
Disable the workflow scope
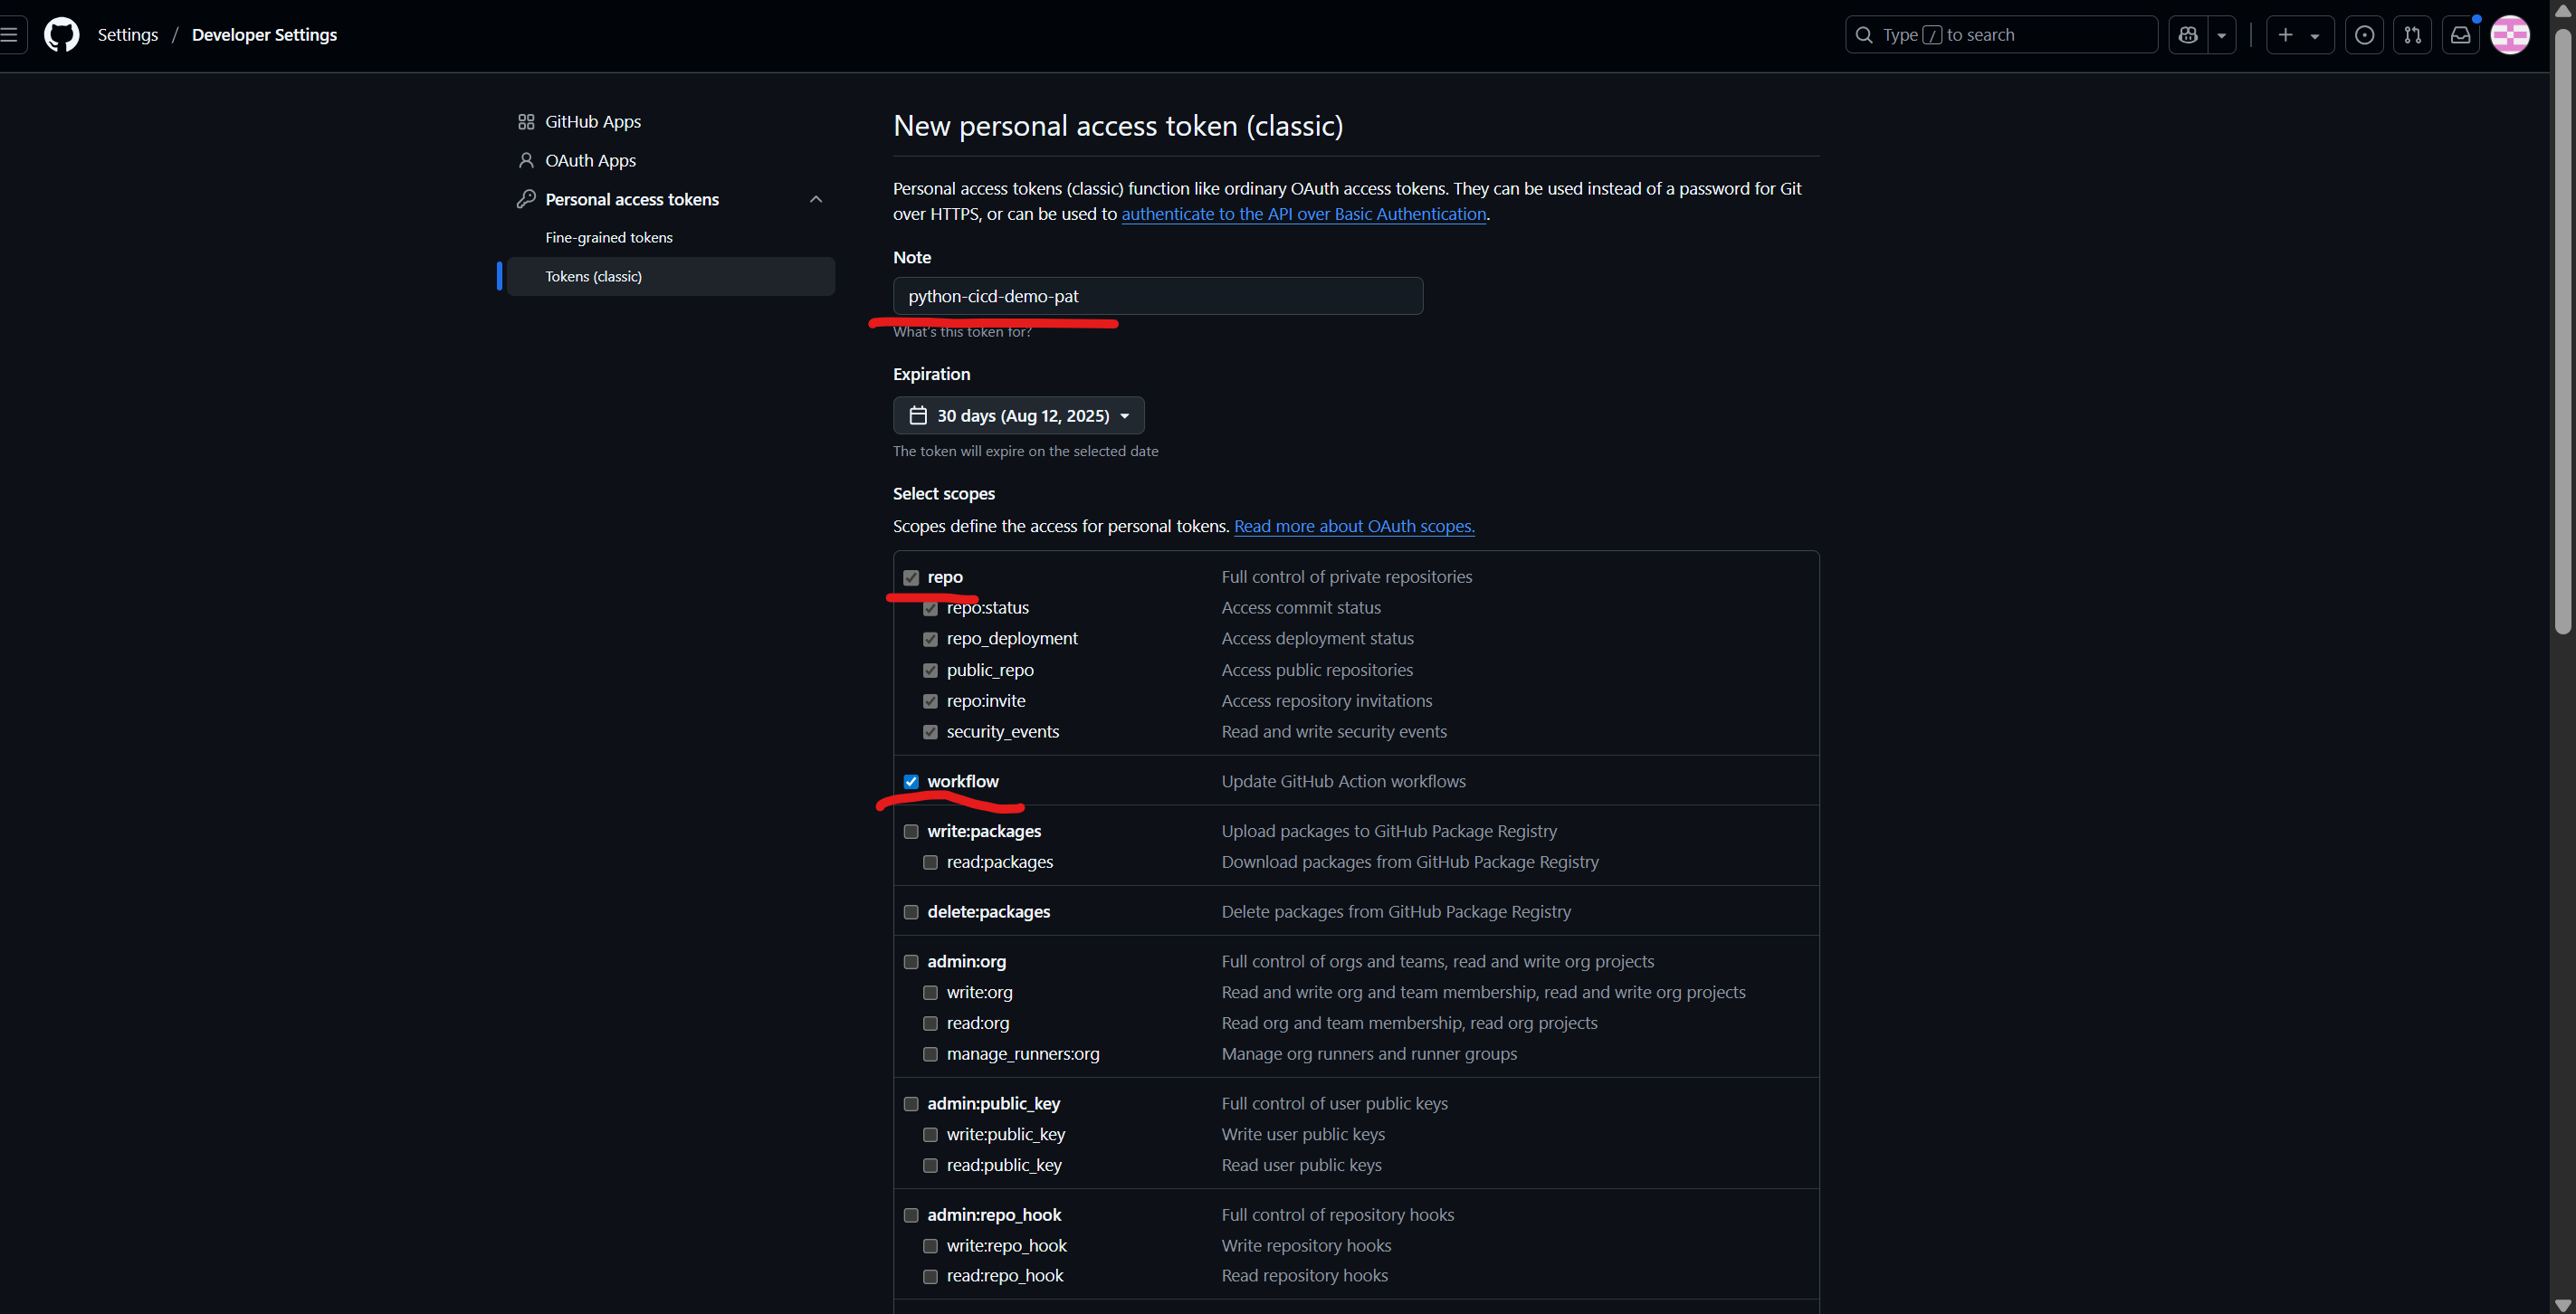coord(911,781)
